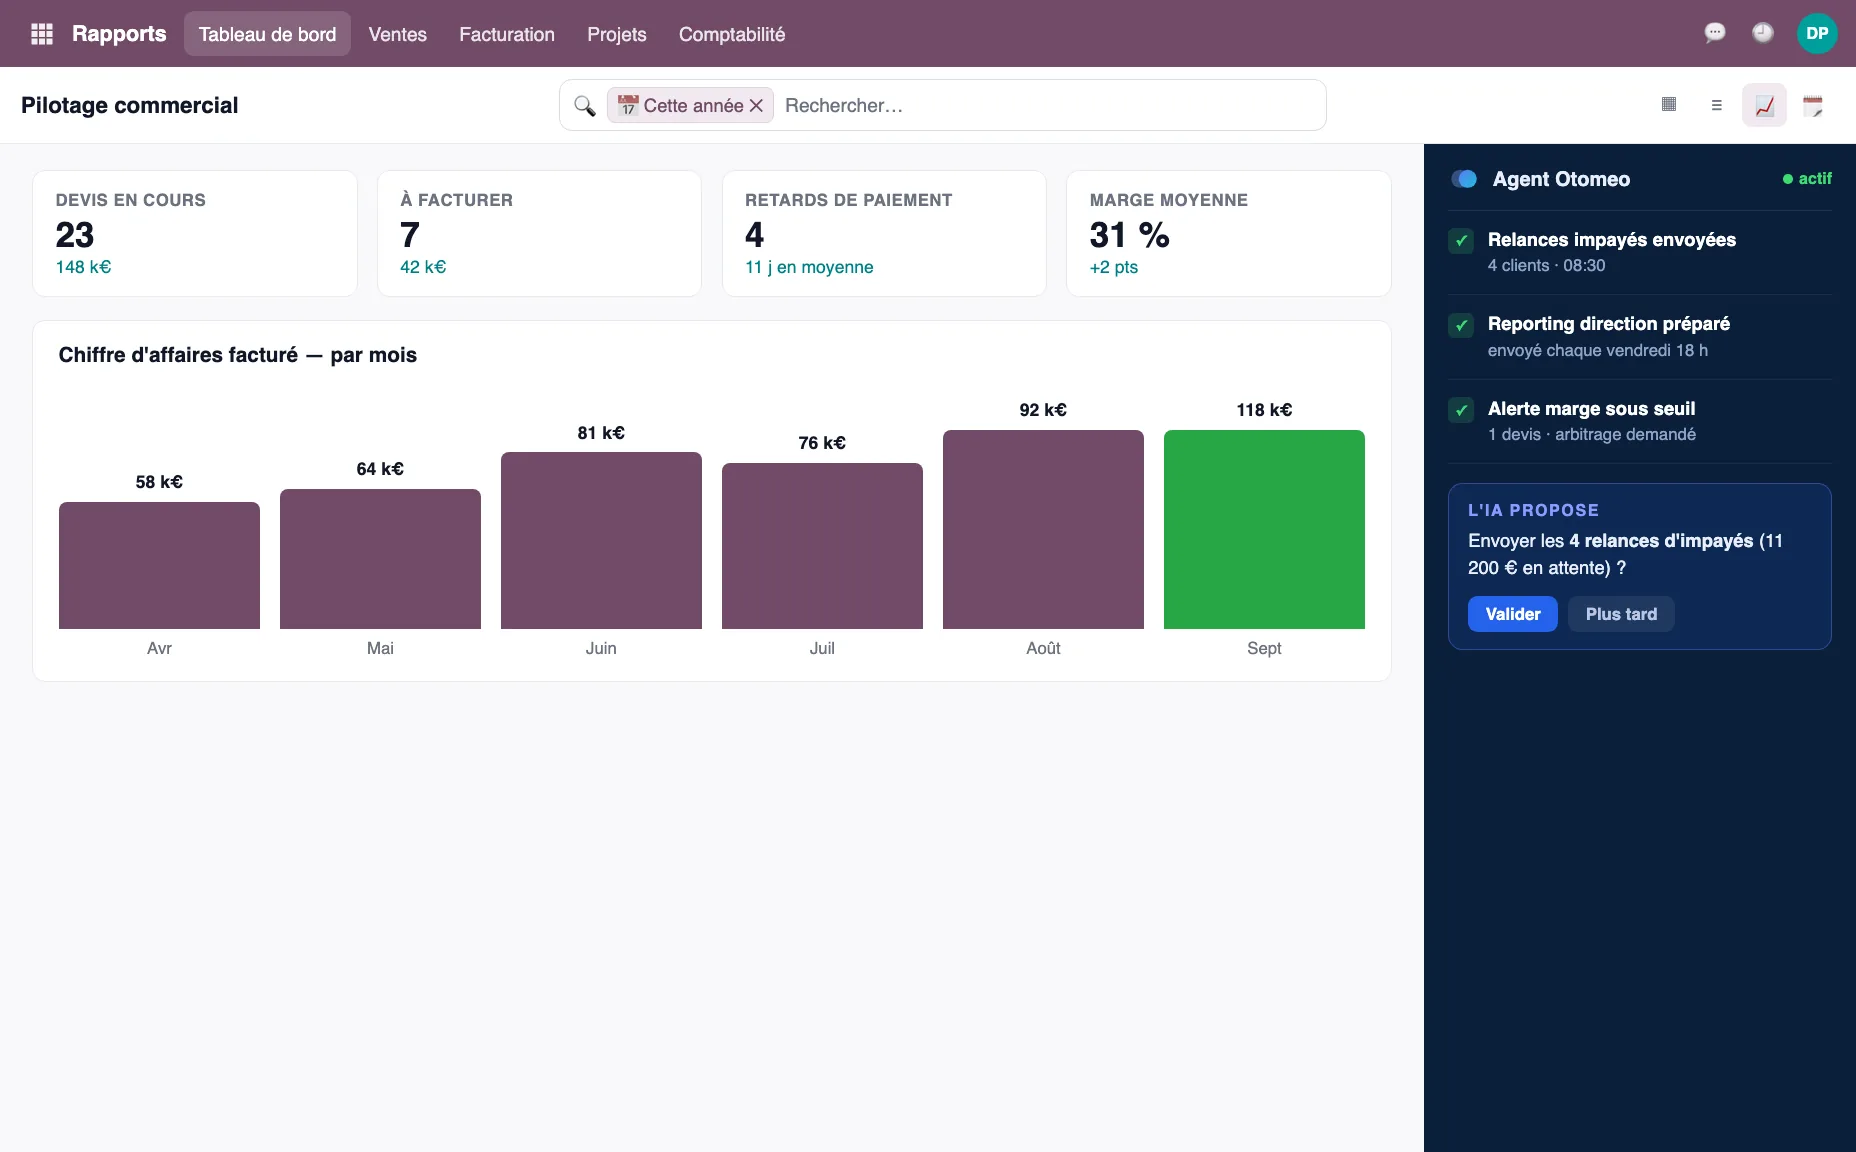This screenshot has height=1152, width=1856.
Task: Open the Rapports app title
Action: (119, 34)
